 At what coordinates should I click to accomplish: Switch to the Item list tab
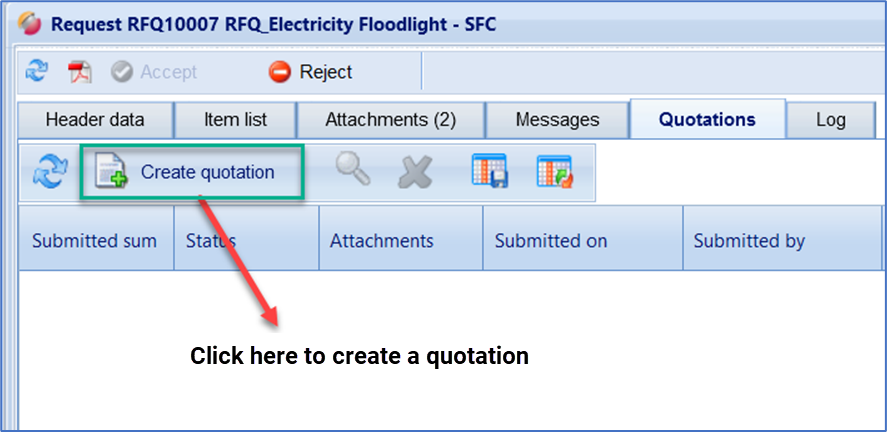[x=235, y=120]
